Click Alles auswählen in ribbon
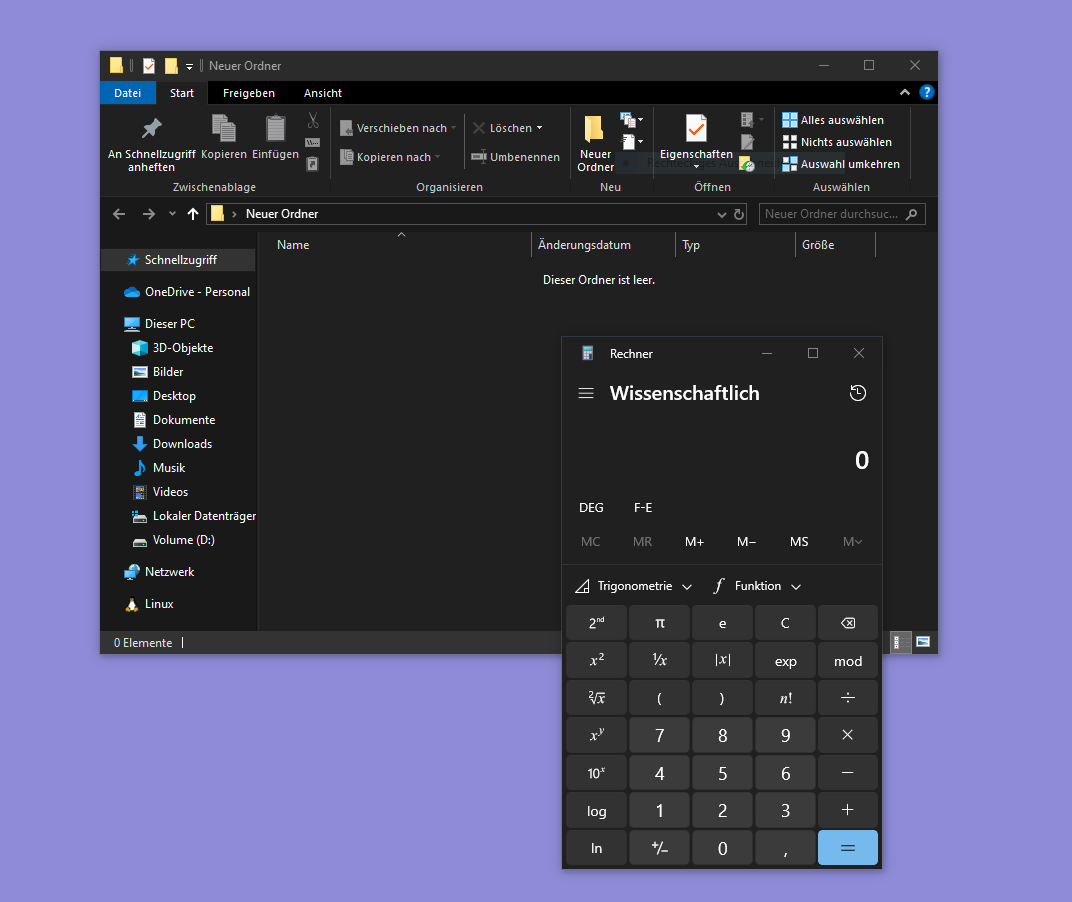This screenshot has width=1072, height=902. pos(833,120)
